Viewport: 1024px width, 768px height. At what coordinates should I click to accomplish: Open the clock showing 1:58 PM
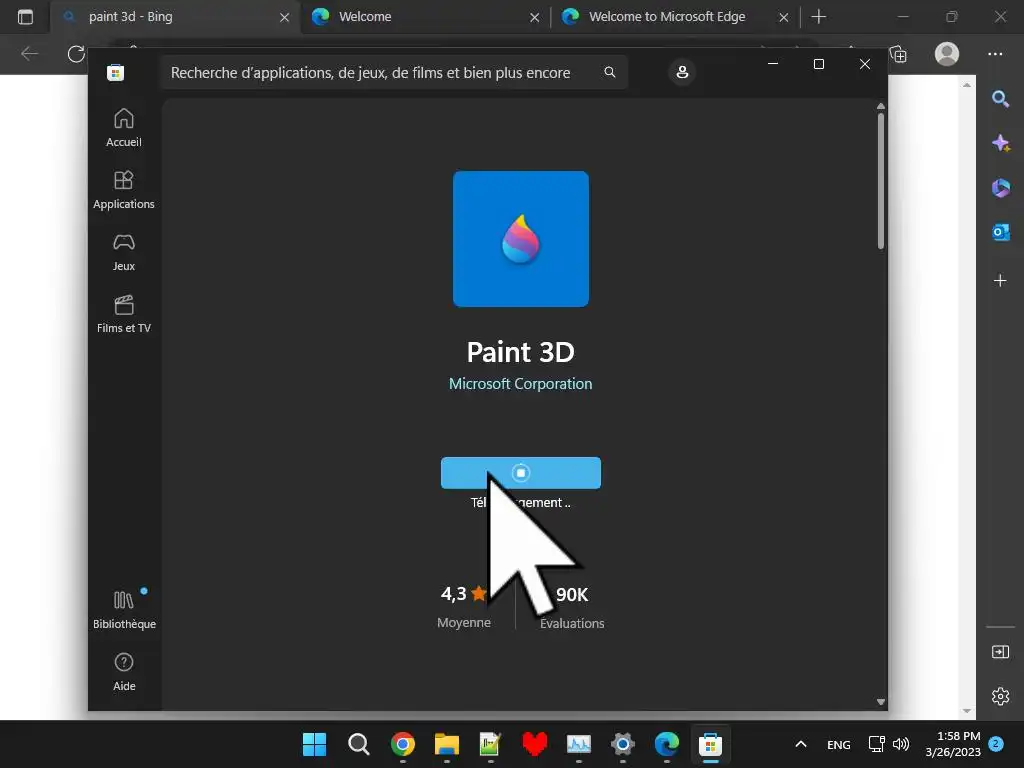click(x=953, y=744)
